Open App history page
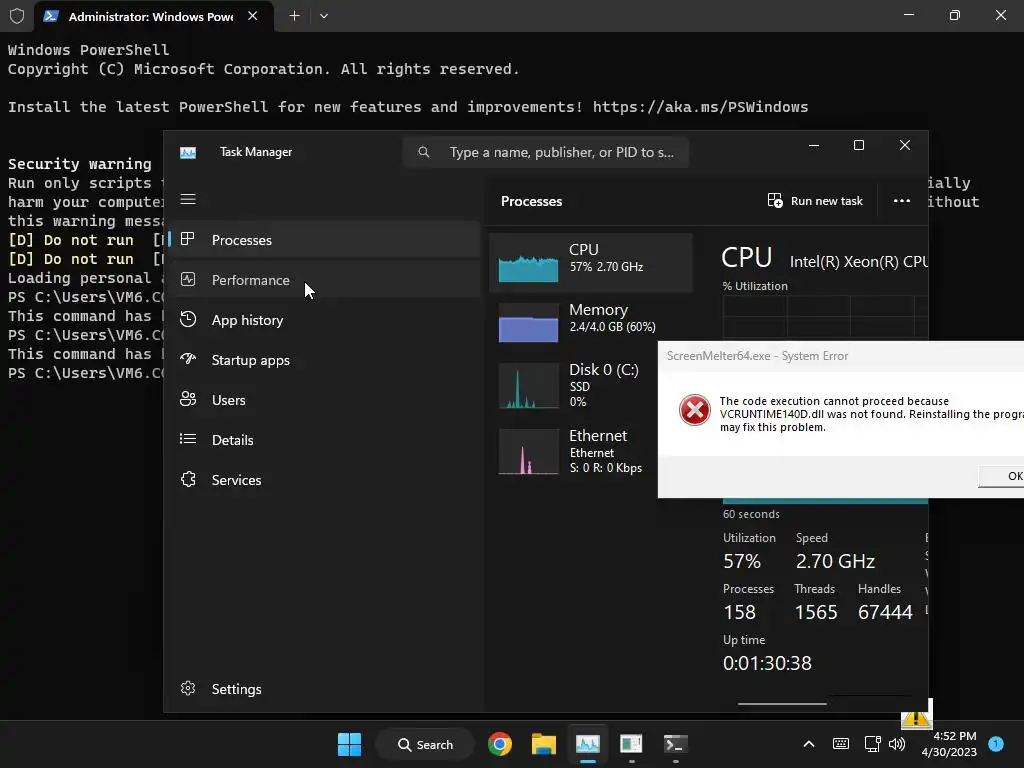Image resolution: width=1024 pixels, height=768 pixels. pyautogui.click(x=325, y=320)
